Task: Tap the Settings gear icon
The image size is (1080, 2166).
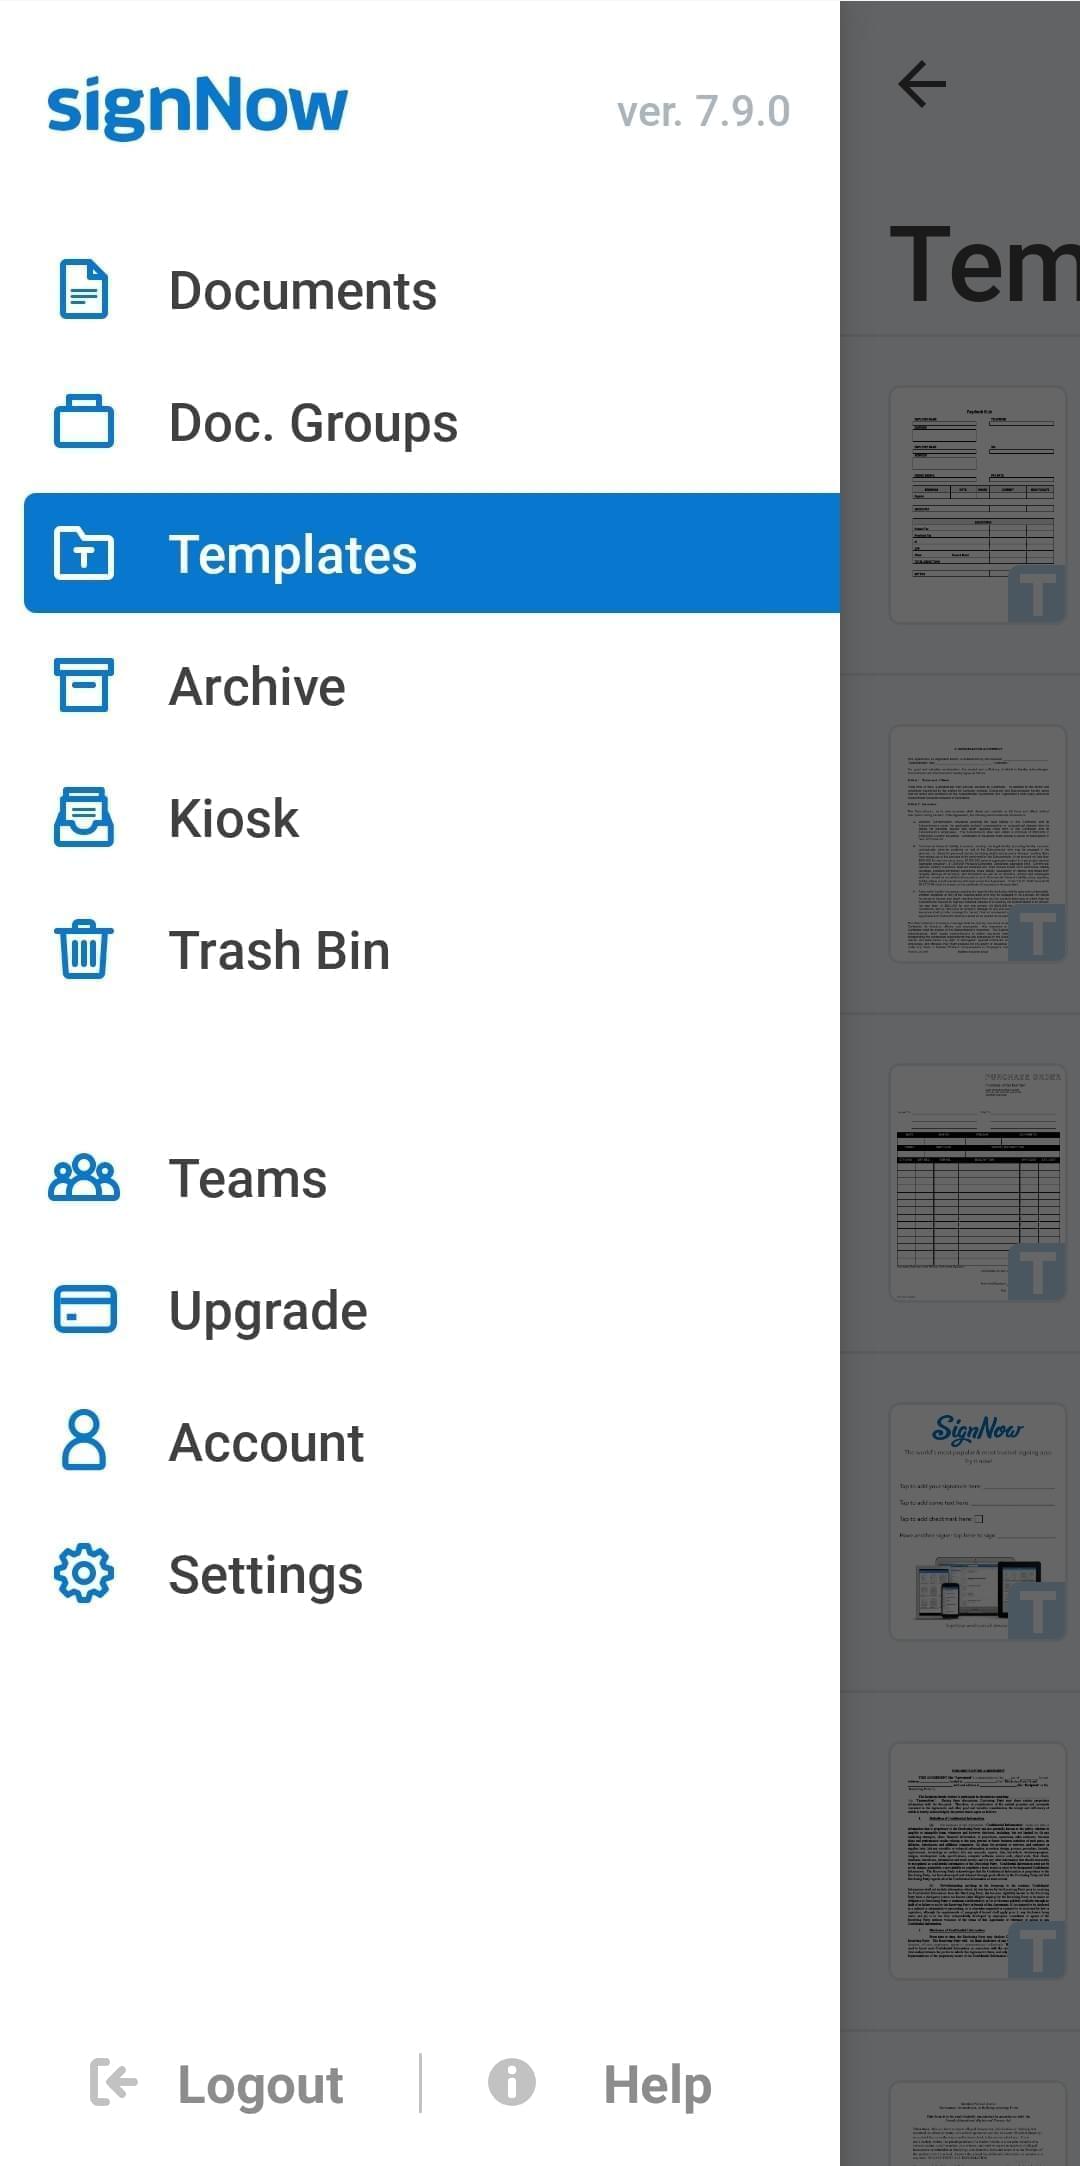Action: (x=84, y=1574)
